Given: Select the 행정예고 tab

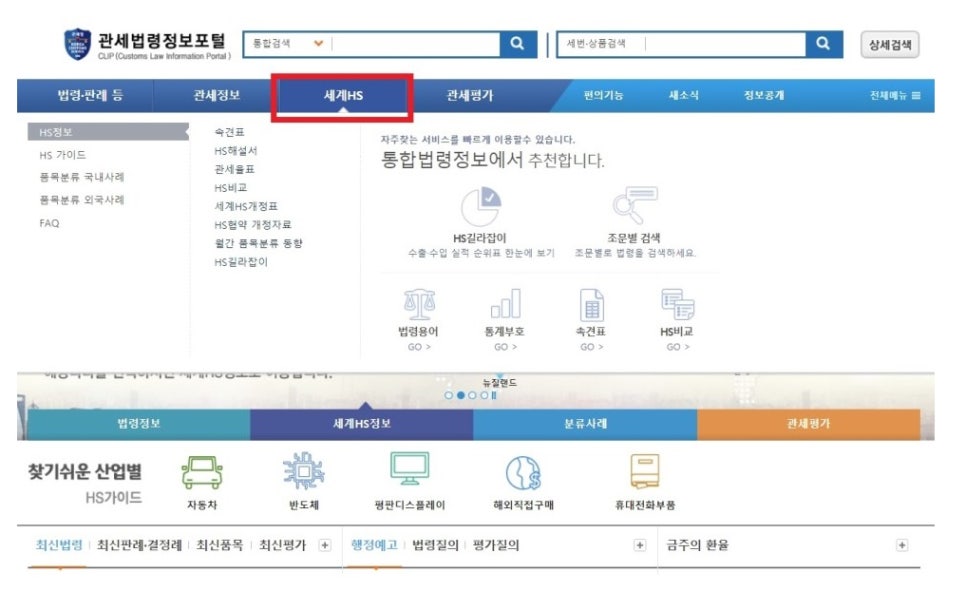Looking at the screenshot, I should [375, 545].
